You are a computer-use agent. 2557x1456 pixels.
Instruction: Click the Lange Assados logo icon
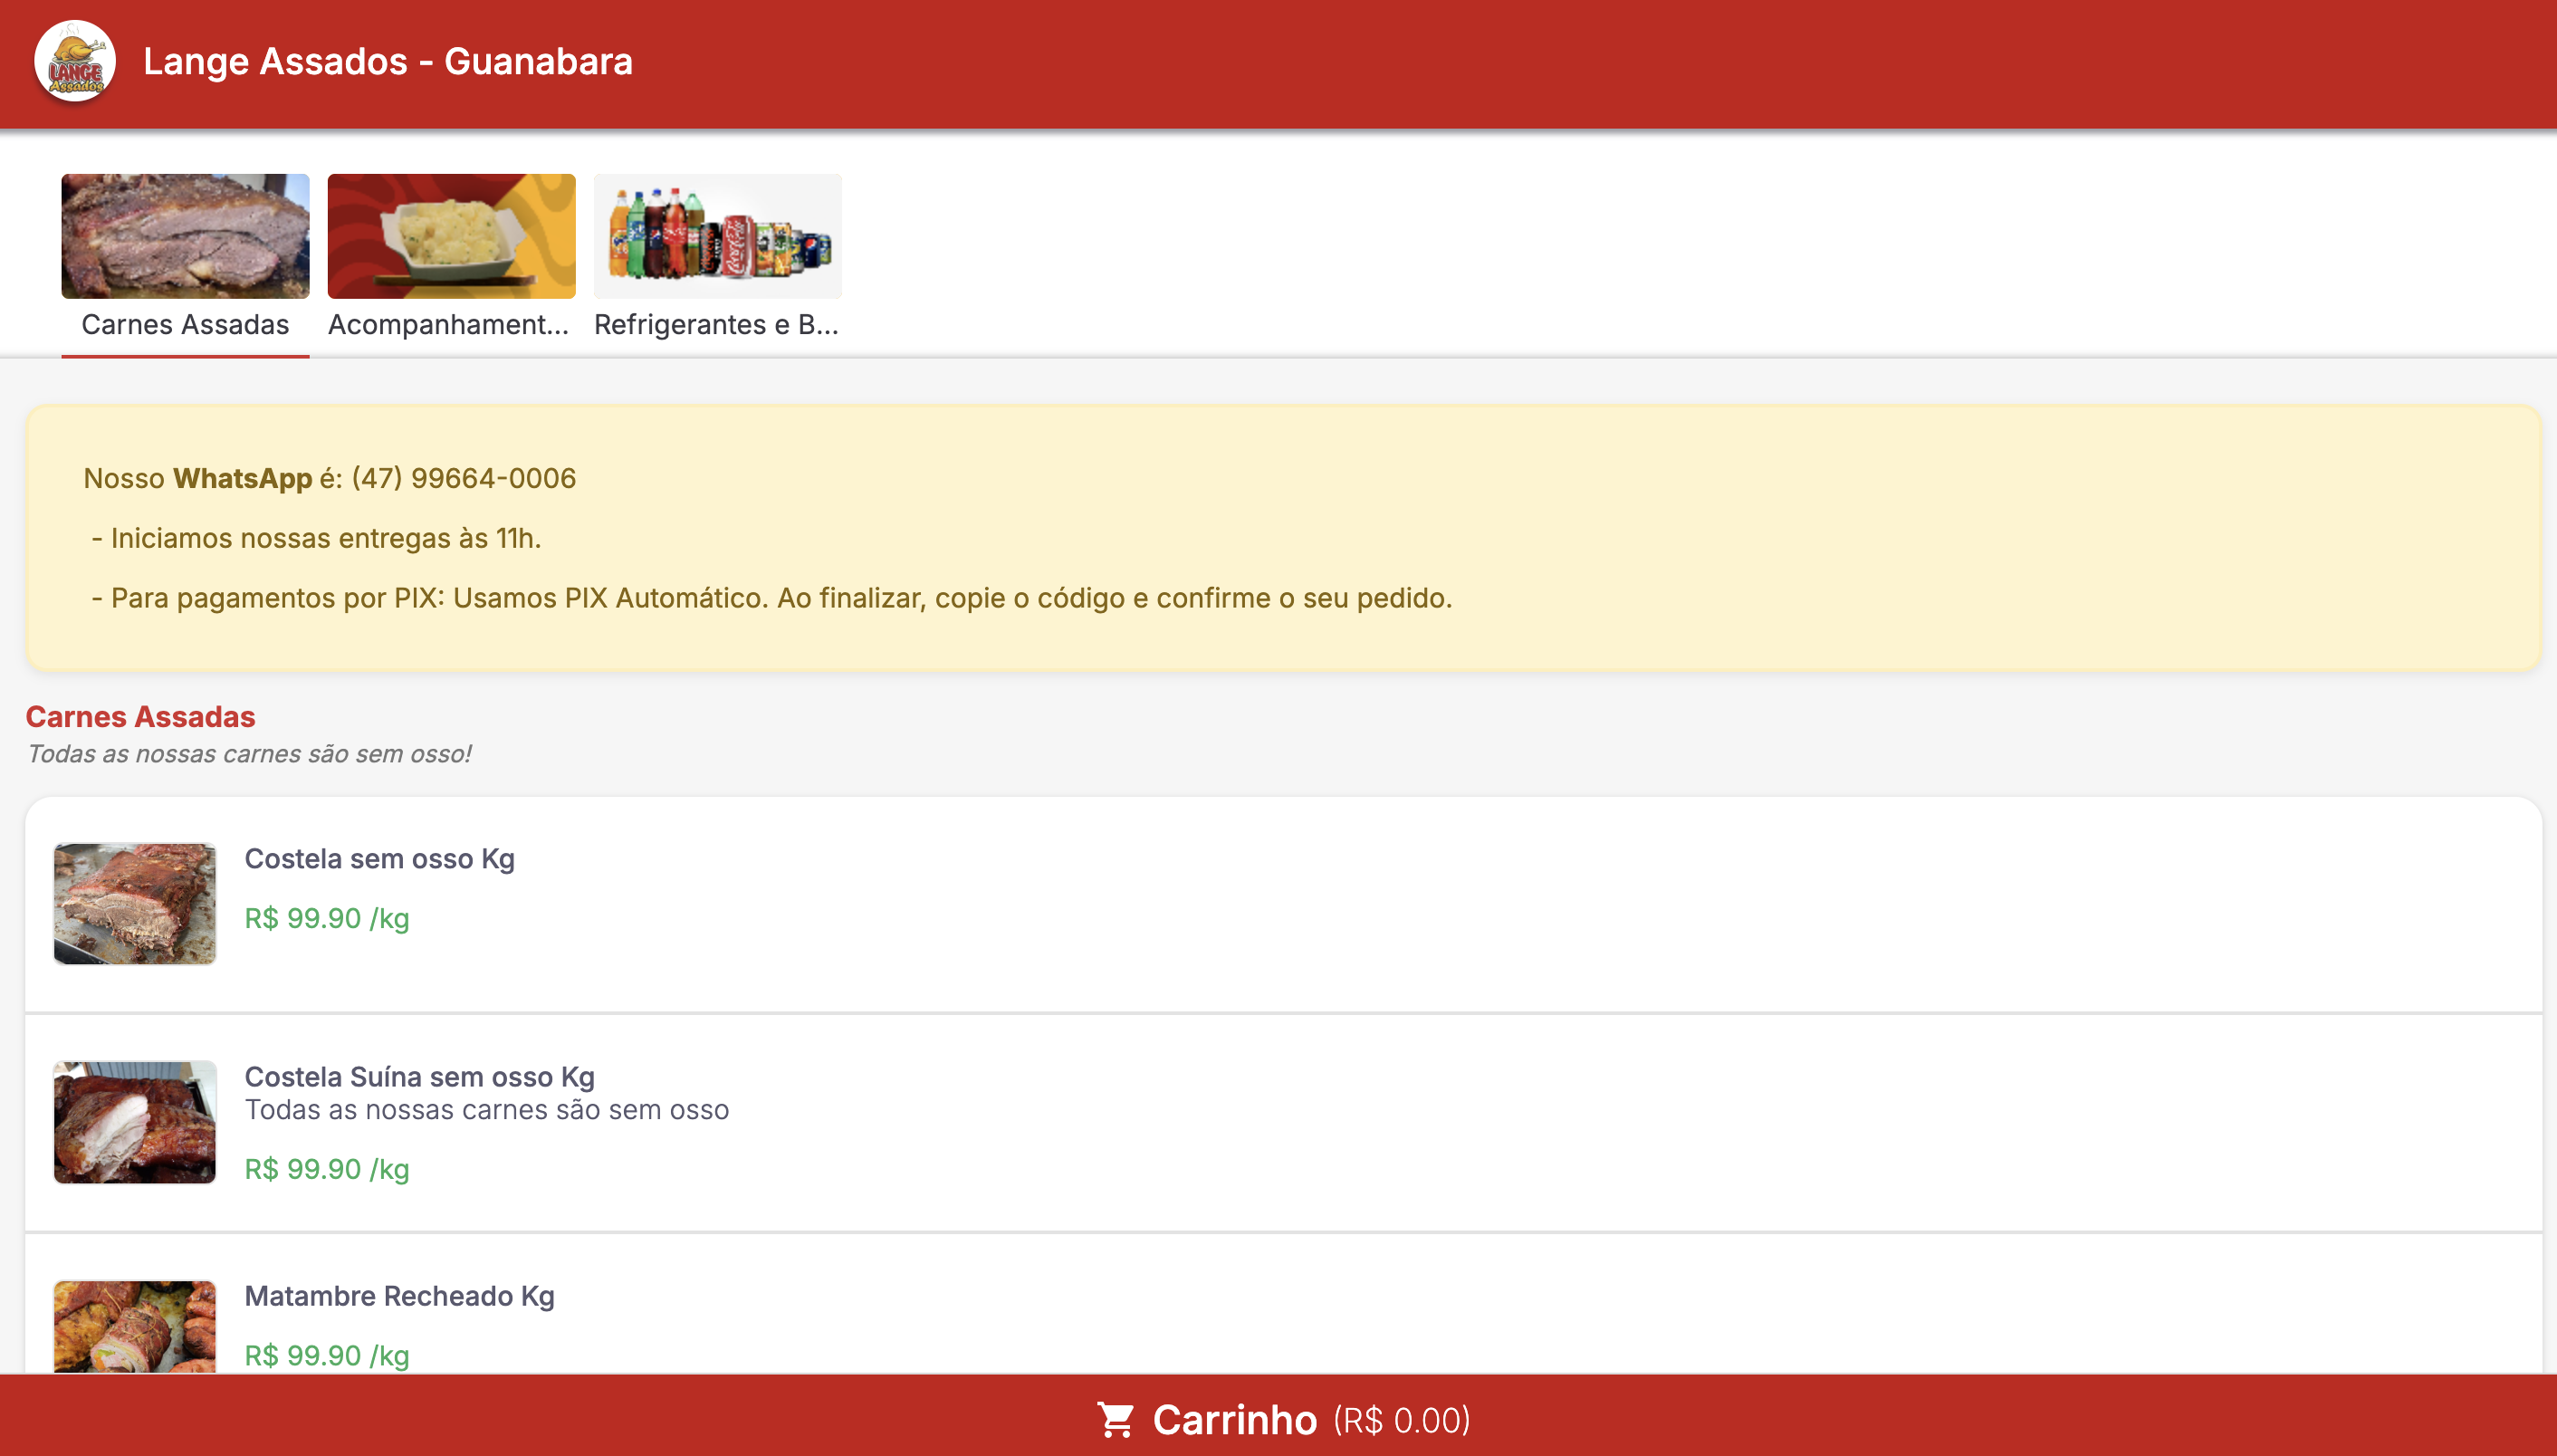75,62
